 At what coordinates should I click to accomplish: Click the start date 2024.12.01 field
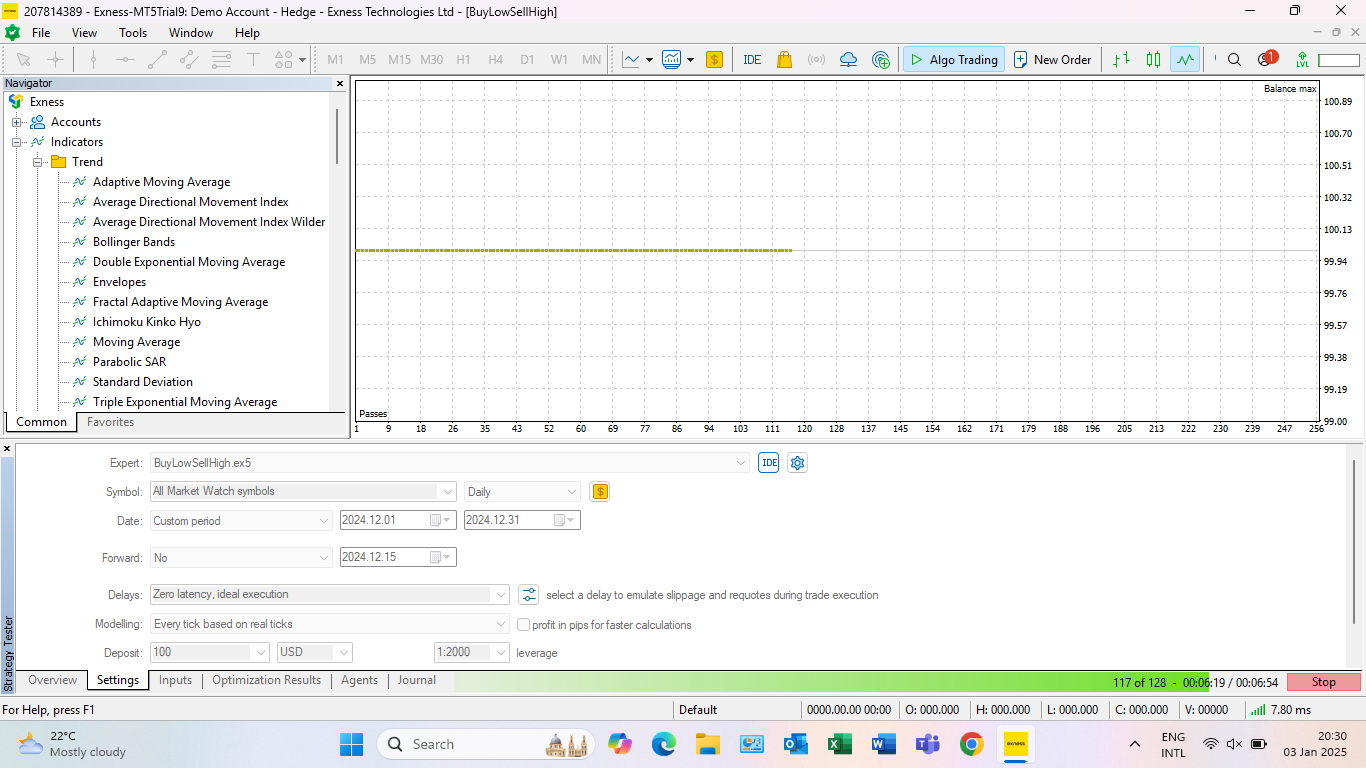(x=397, y=520)
